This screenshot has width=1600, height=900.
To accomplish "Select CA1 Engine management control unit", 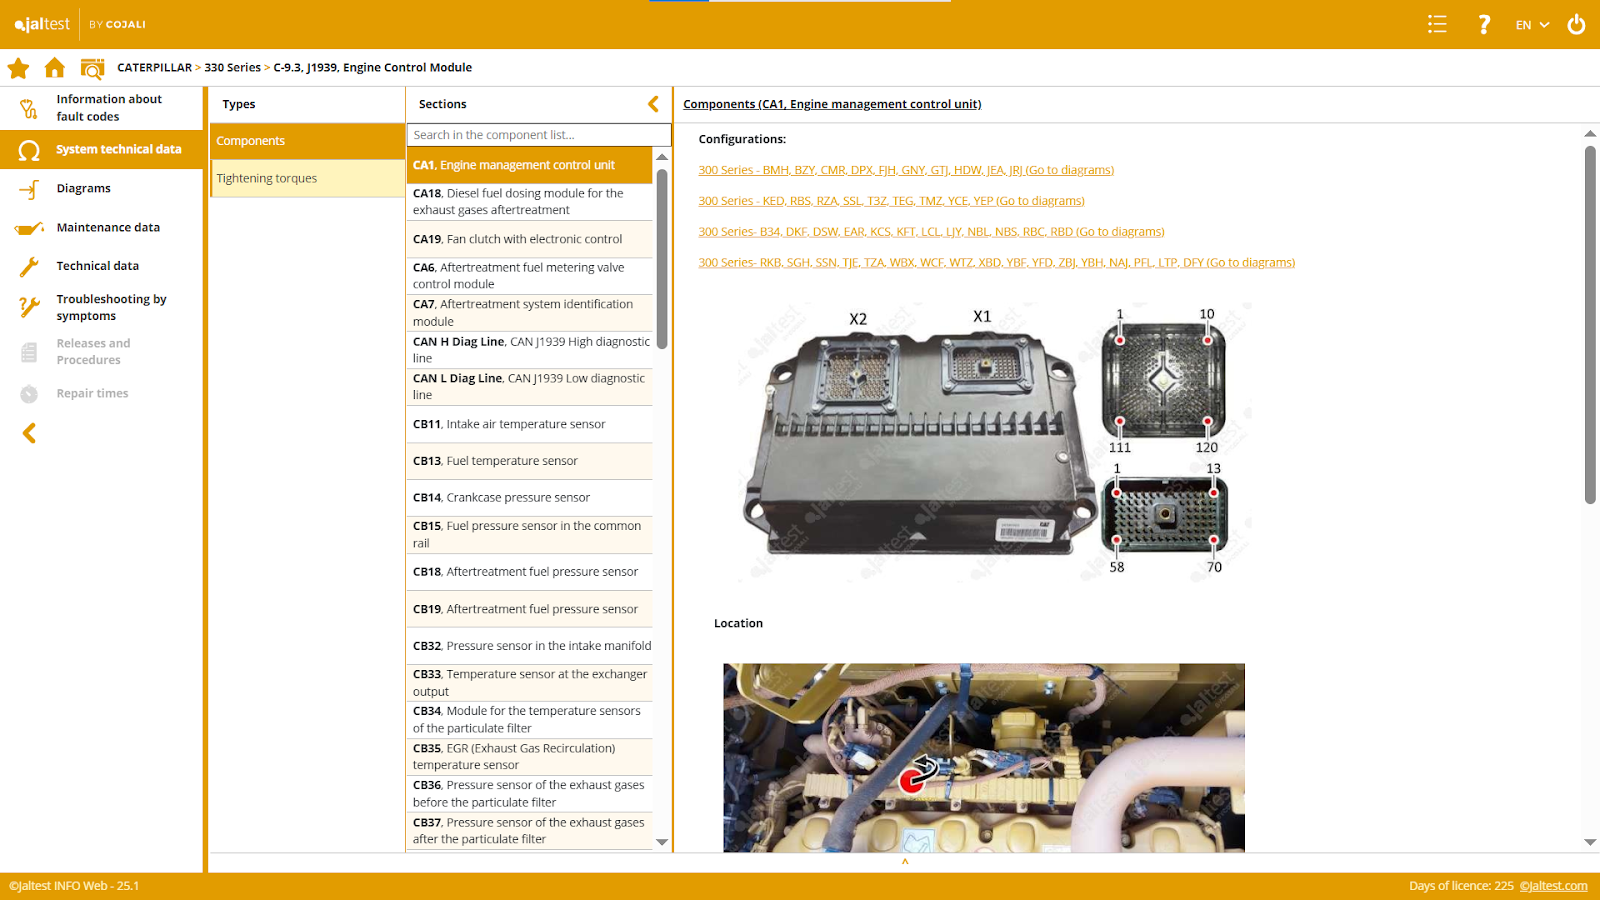I will pyautogui.click(x=530, y=165).
